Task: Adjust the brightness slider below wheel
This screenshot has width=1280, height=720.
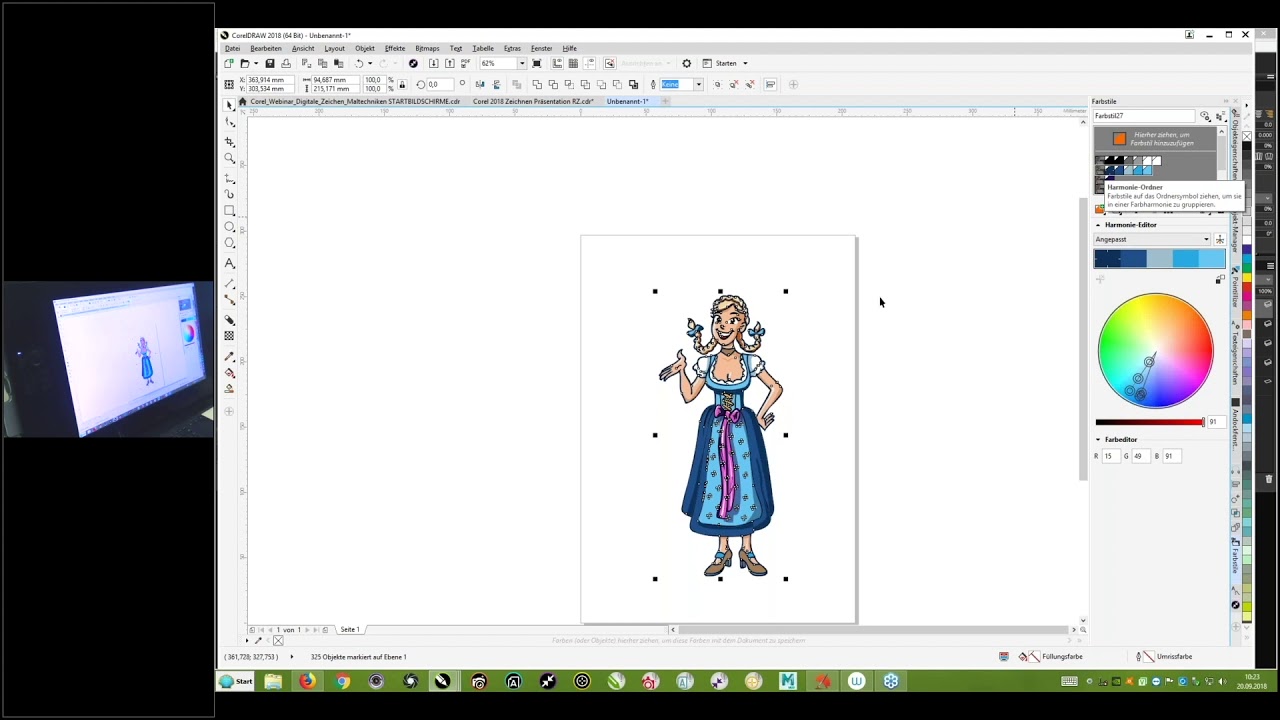Action: [1150, 422]
